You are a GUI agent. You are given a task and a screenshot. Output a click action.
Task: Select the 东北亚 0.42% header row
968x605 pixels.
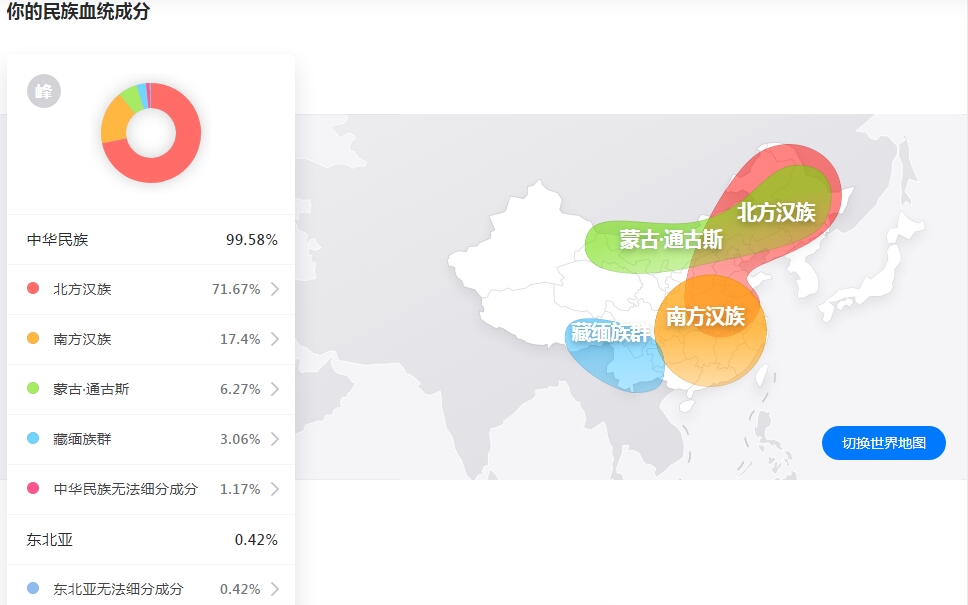(x=151, y=540)
